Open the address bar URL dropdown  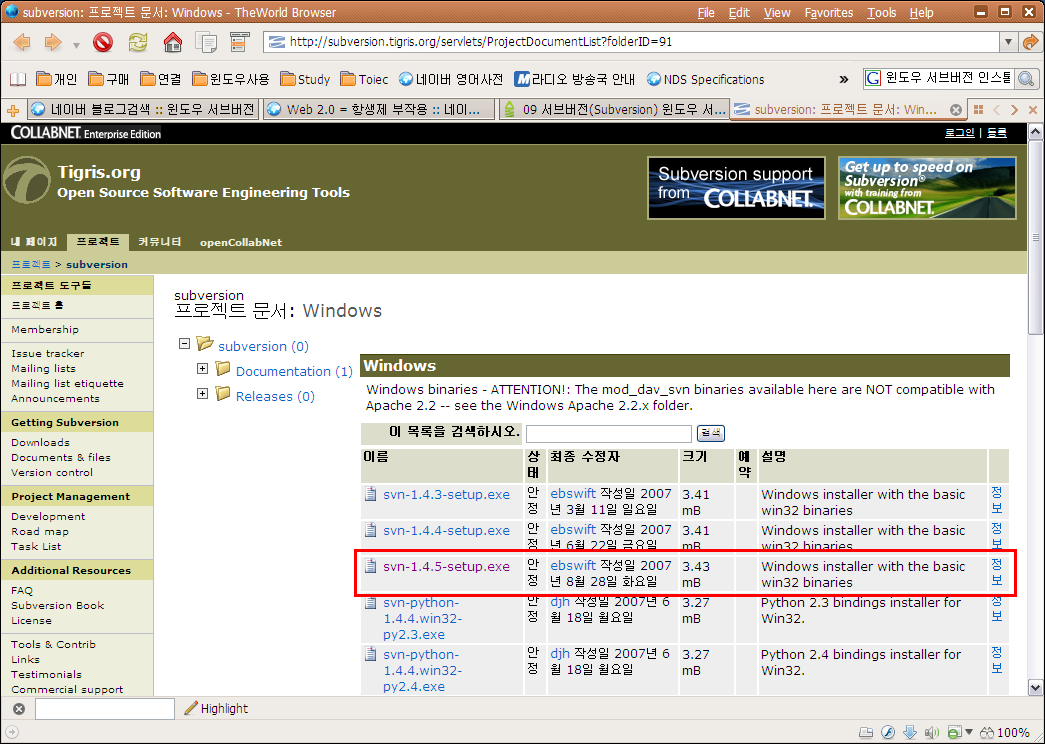click(x=1008, y=42)
